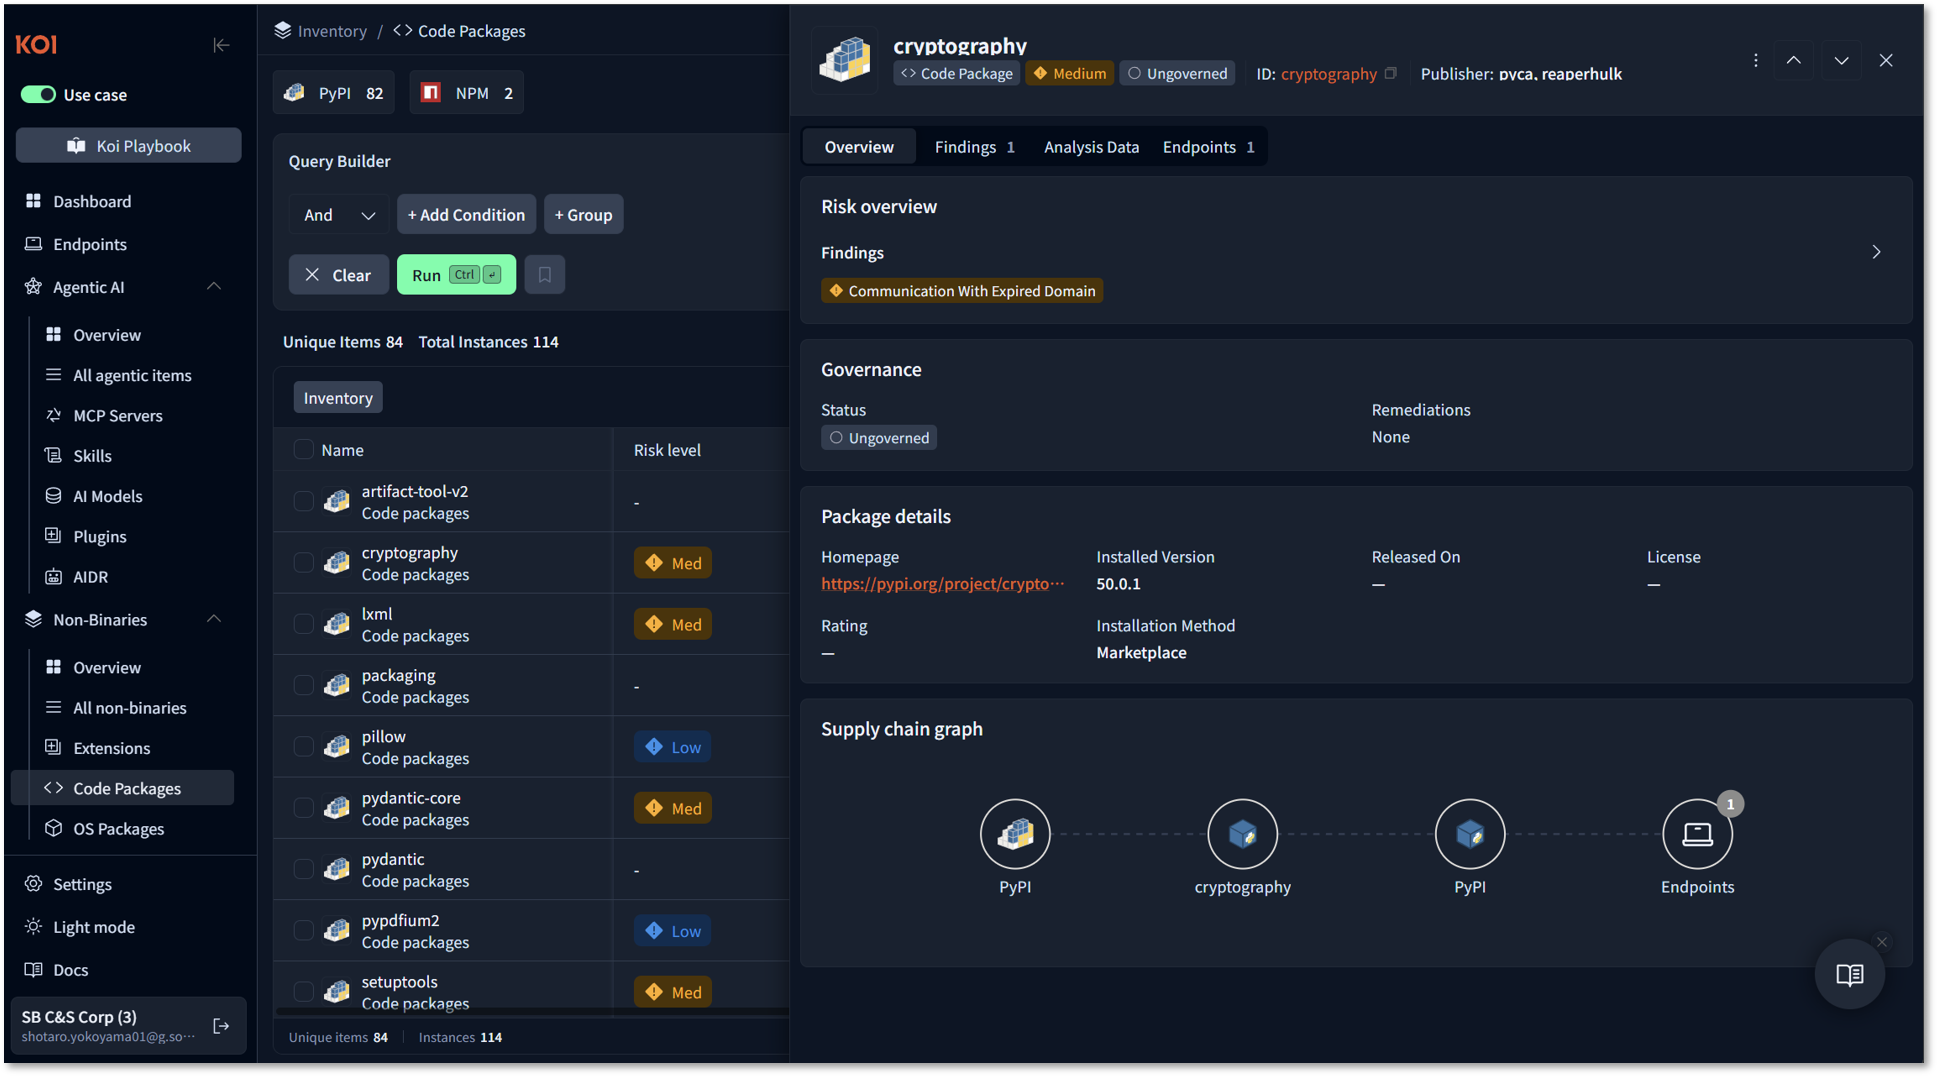This screenshot has height=1076, width=1937.
Task: Go to previous item with up chevron
Action: point(1794,60)
